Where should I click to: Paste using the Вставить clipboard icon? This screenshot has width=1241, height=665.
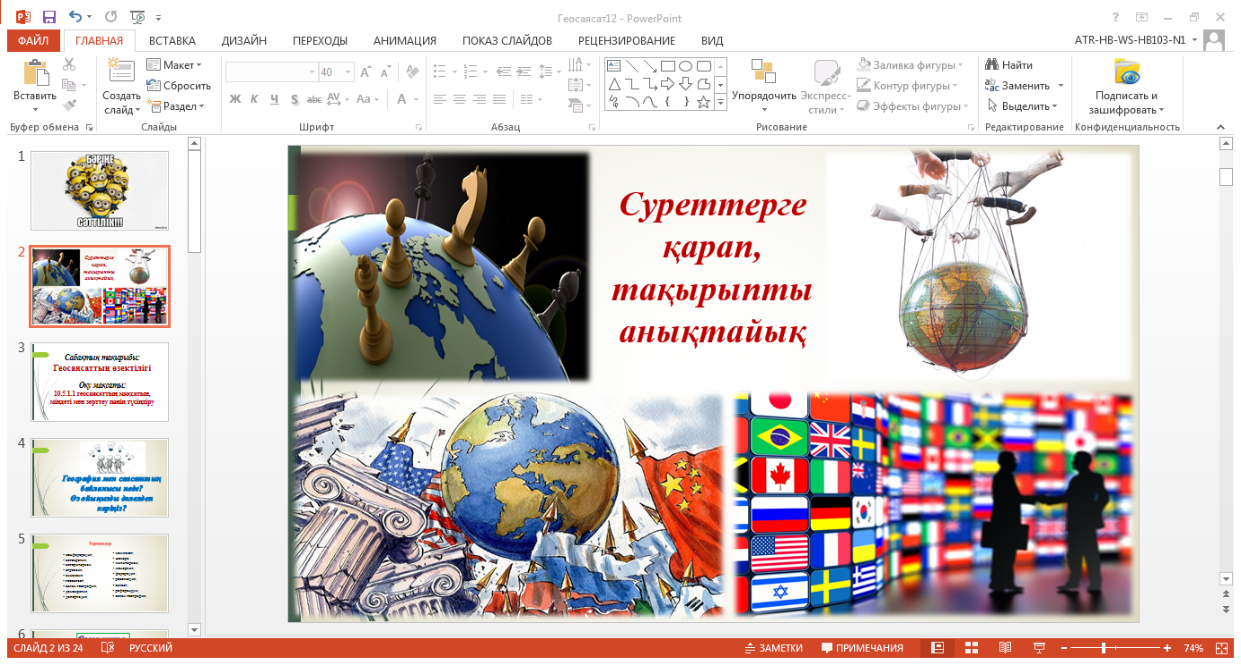[35, 73]
